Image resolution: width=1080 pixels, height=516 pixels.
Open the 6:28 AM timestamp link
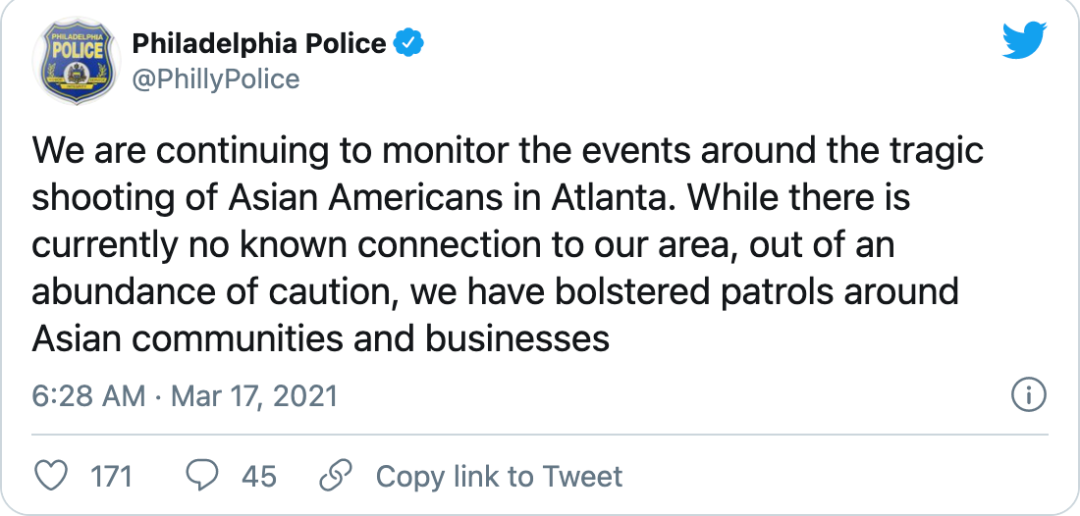click(x=88, y=397)
